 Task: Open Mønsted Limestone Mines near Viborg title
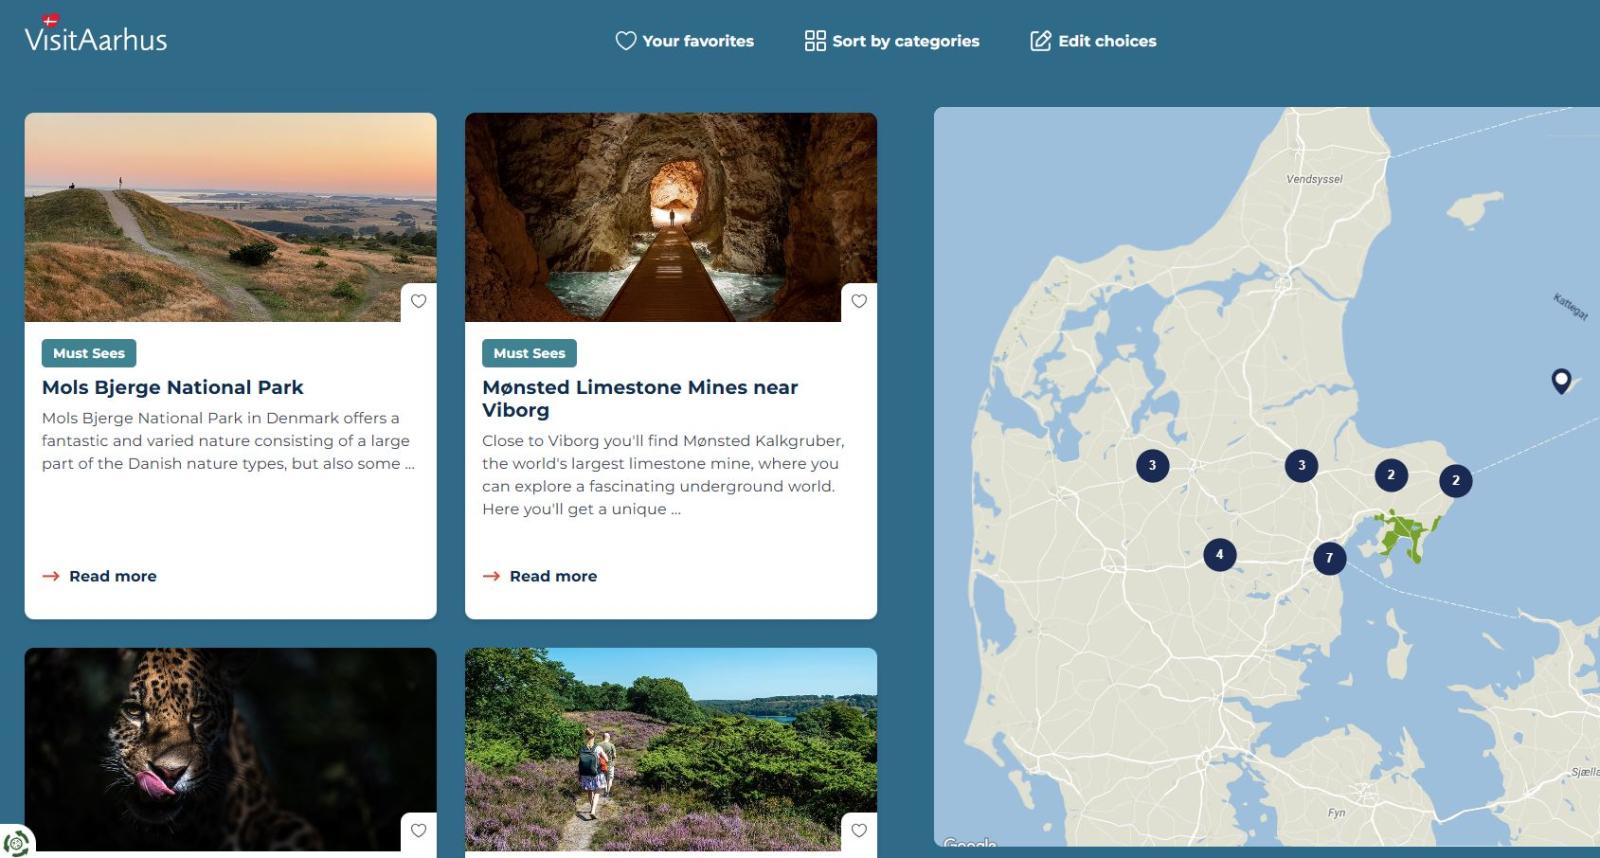[640, 398]
